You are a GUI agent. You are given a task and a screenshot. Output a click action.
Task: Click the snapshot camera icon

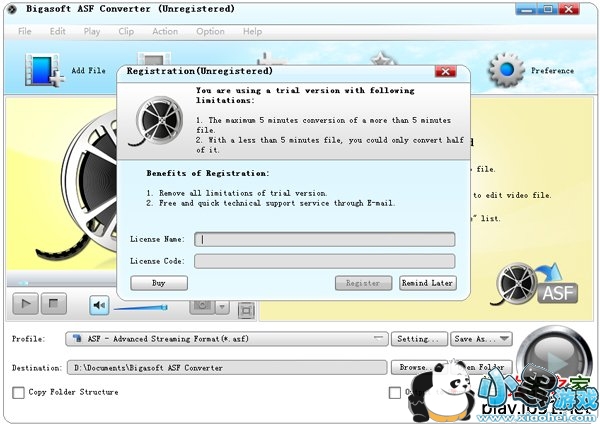coord(202,307)
